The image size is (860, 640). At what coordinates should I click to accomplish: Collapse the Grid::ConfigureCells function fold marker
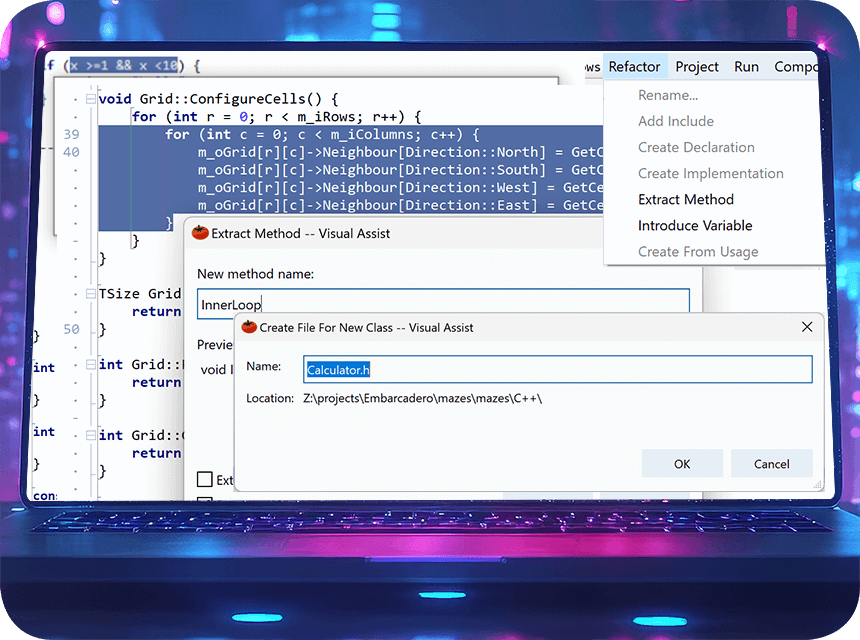(x=90, y=98)
